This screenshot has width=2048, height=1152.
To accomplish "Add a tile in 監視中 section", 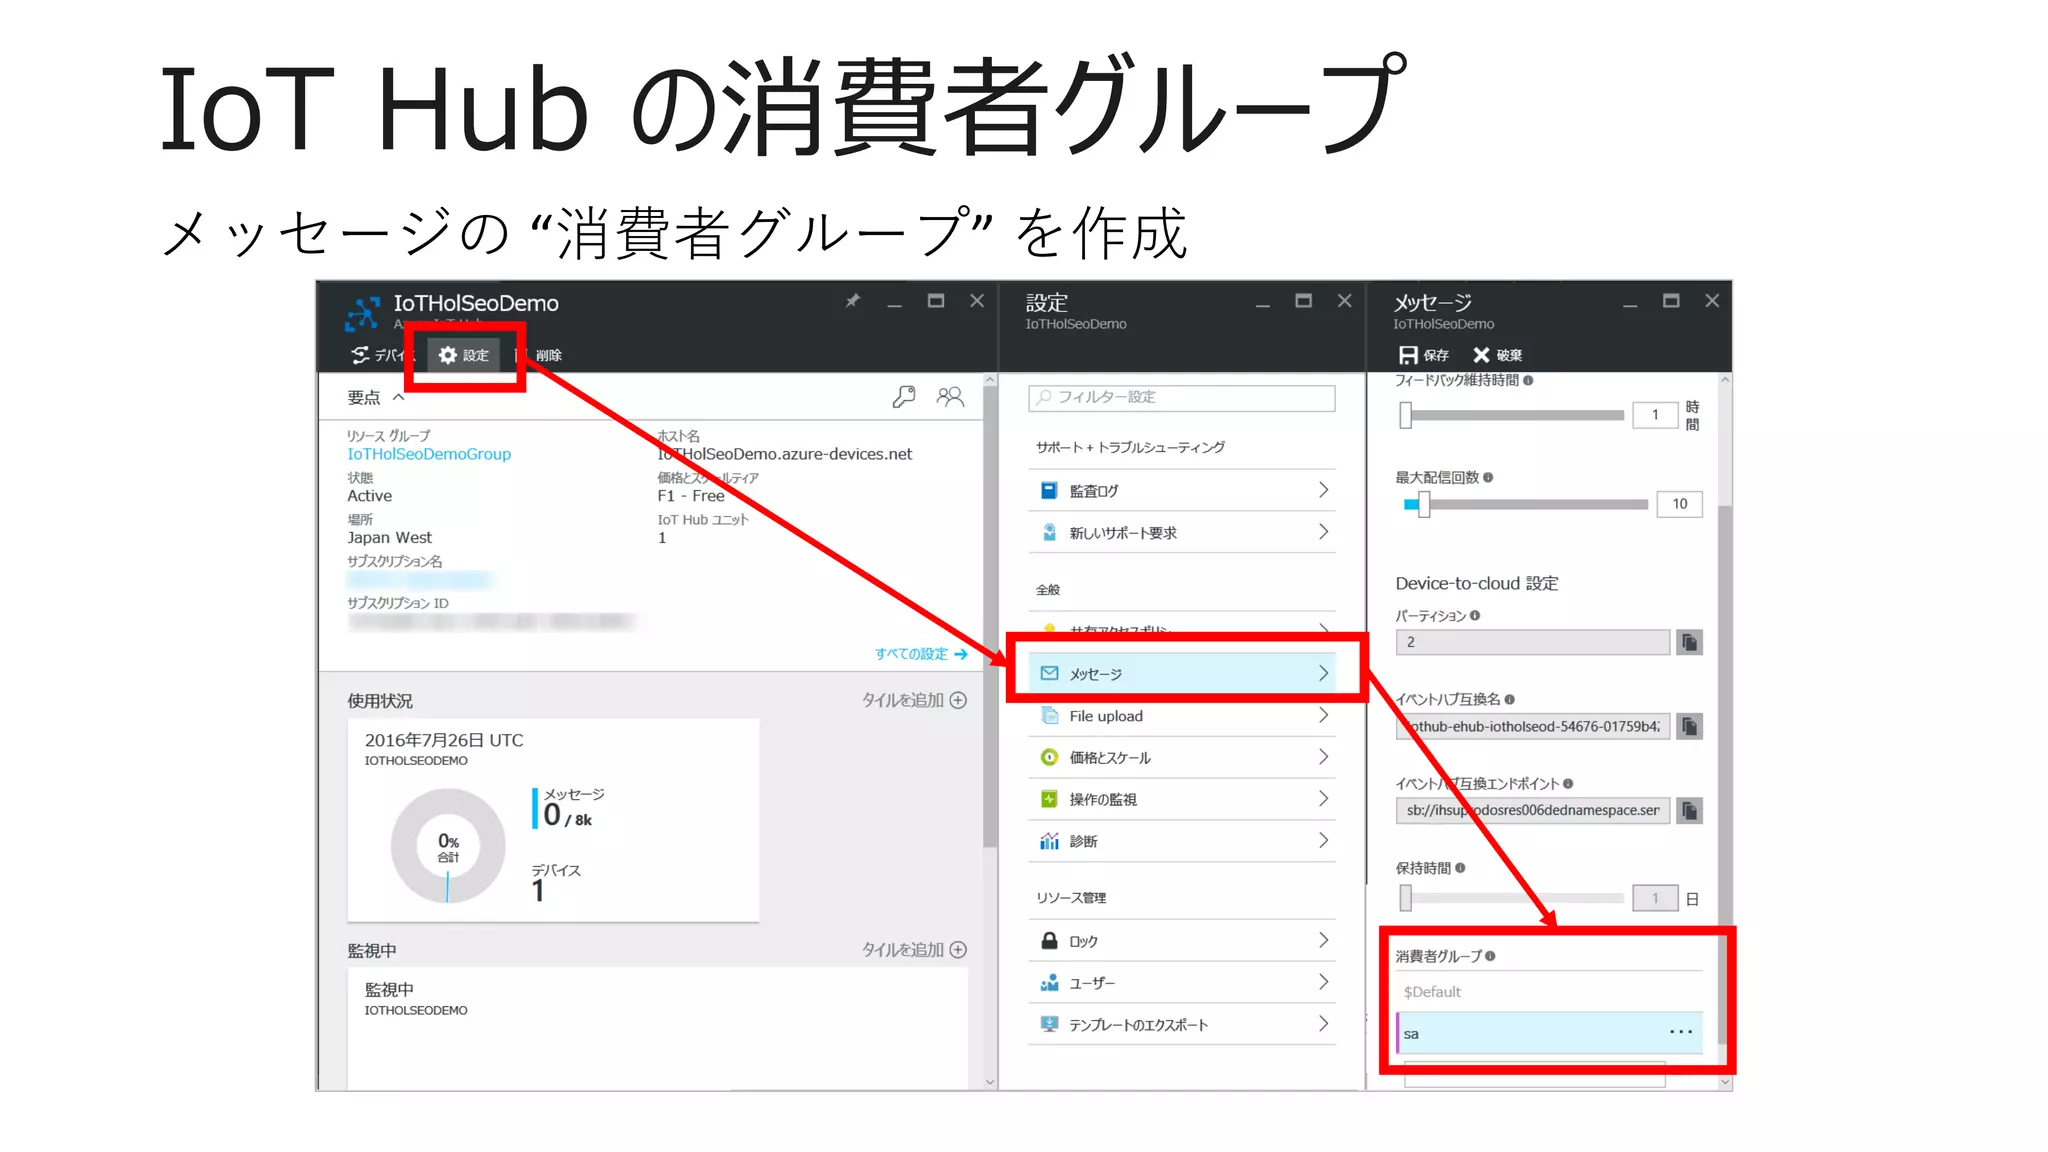I will 914,949.
